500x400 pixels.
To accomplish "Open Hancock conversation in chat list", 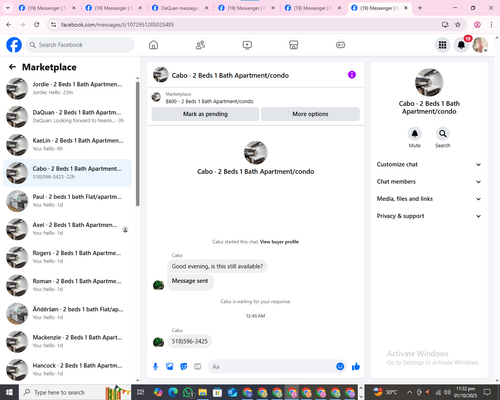I will tap(67, 370).
